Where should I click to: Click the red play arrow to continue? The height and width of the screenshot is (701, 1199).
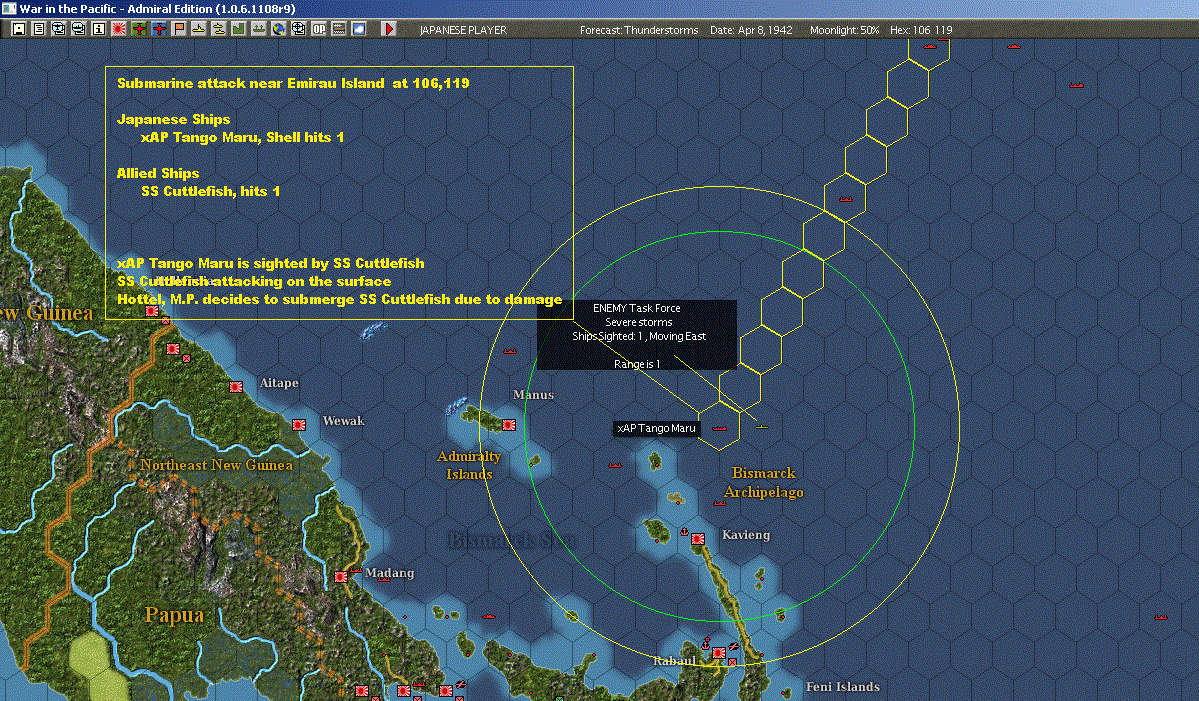[388, 29]
